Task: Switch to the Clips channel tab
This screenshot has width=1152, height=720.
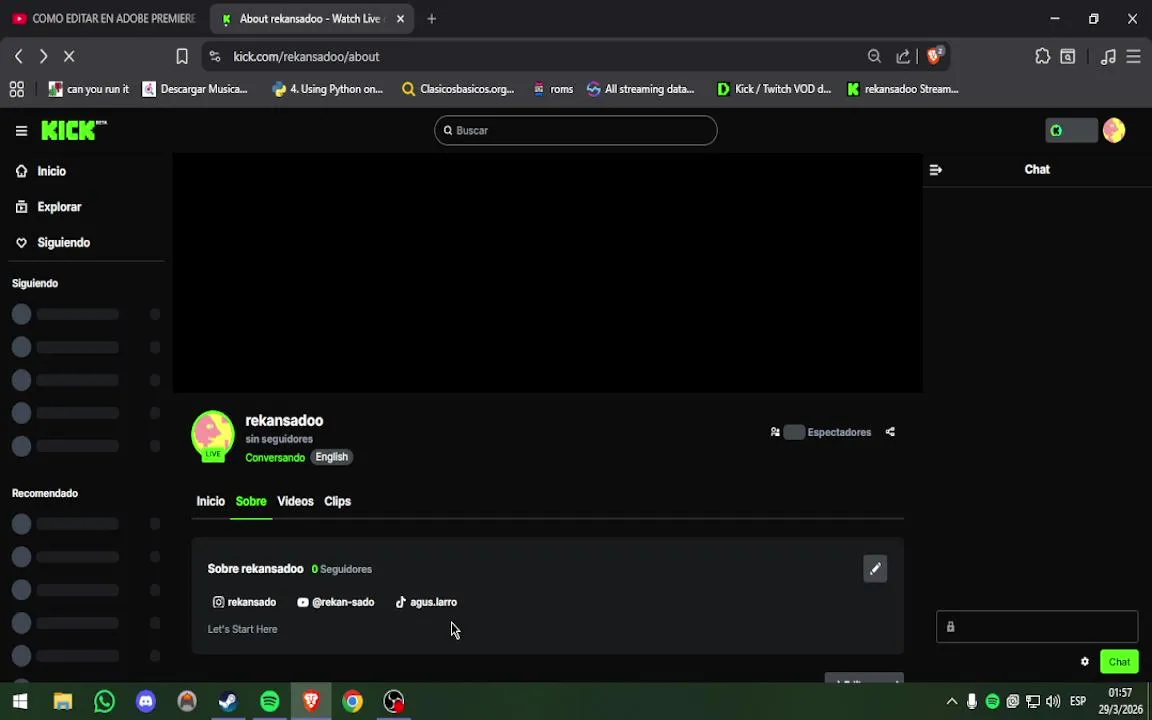Action: click(x=337, y=501)
